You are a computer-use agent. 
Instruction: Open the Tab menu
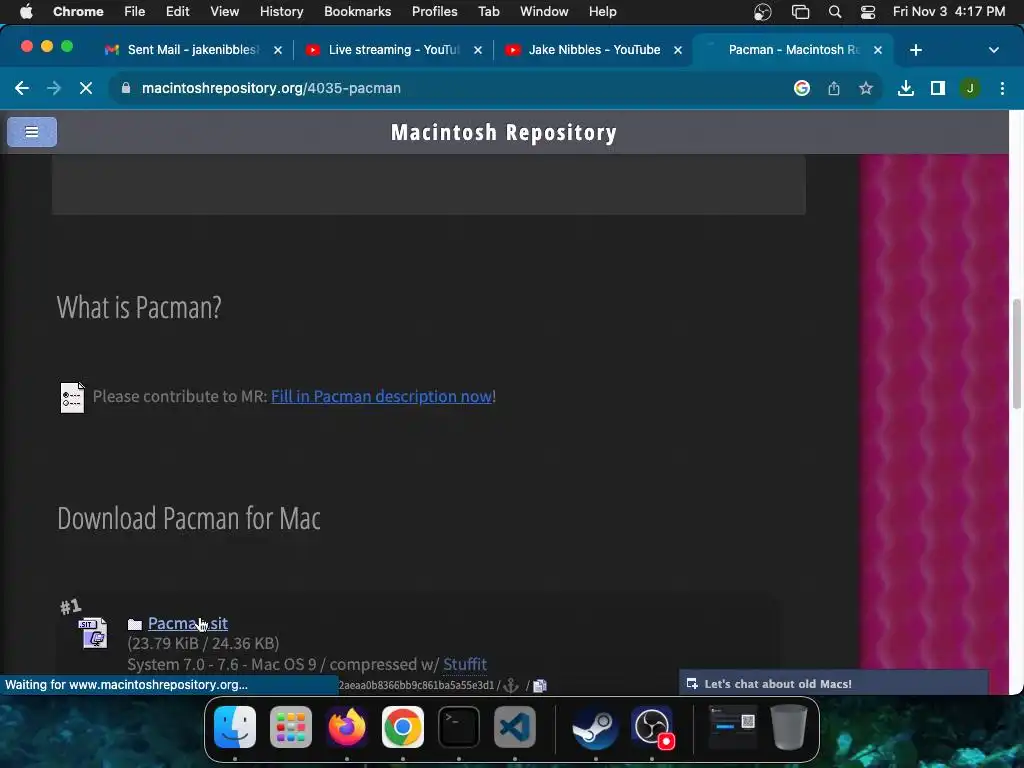coord(488,11)
